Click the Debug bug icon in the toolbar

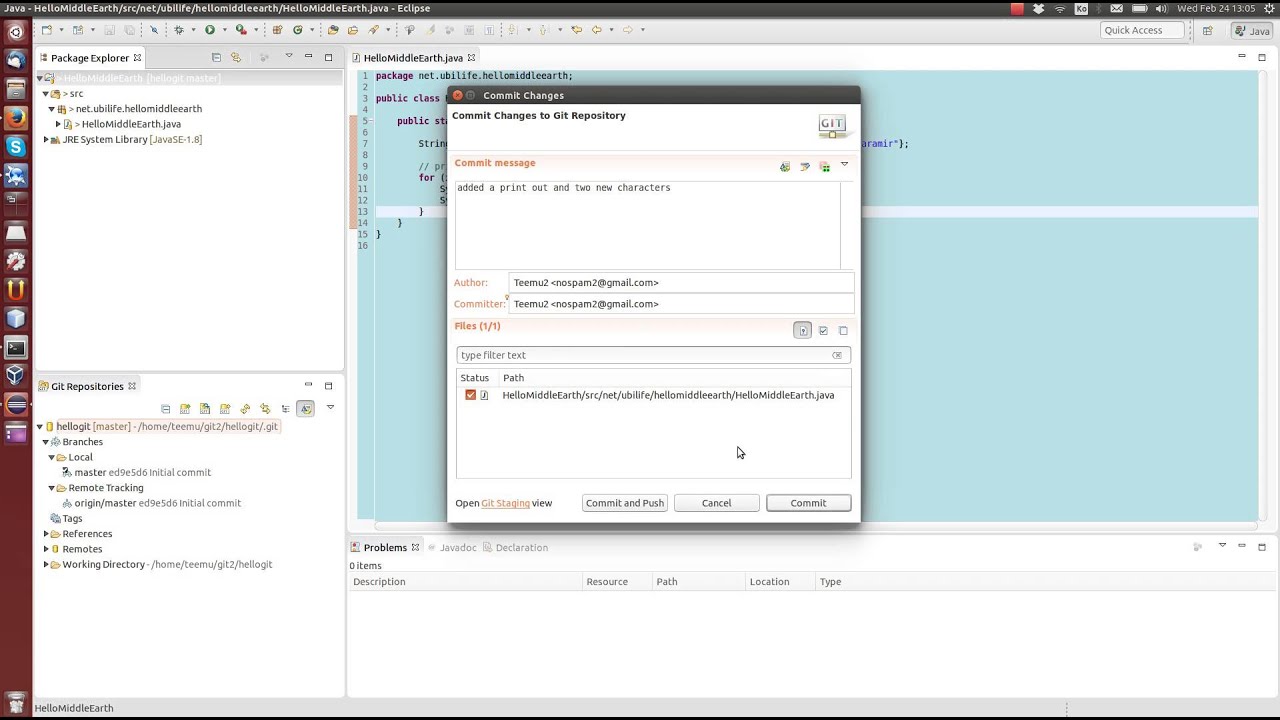(x=179, y=30)
